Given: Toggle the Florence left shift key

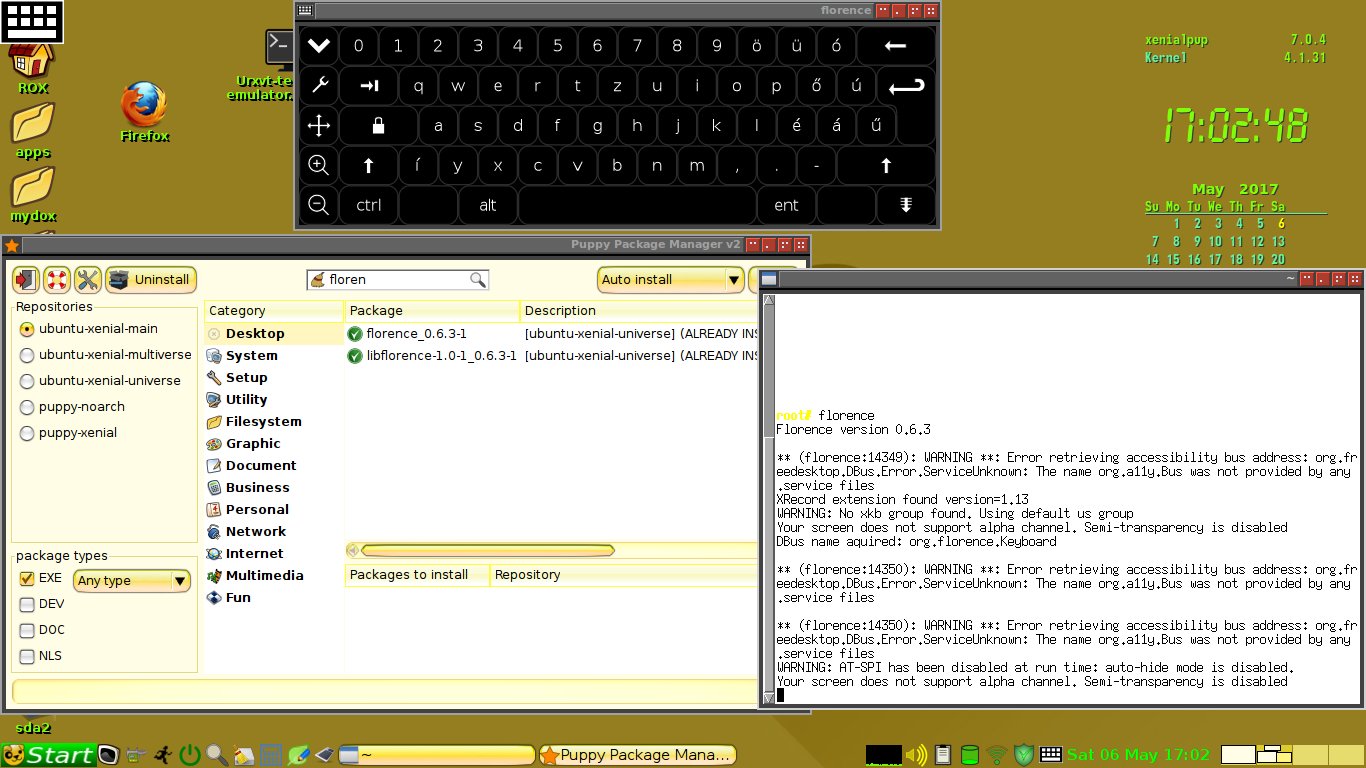Looking at the screenshot, I should tap(368, 166).
